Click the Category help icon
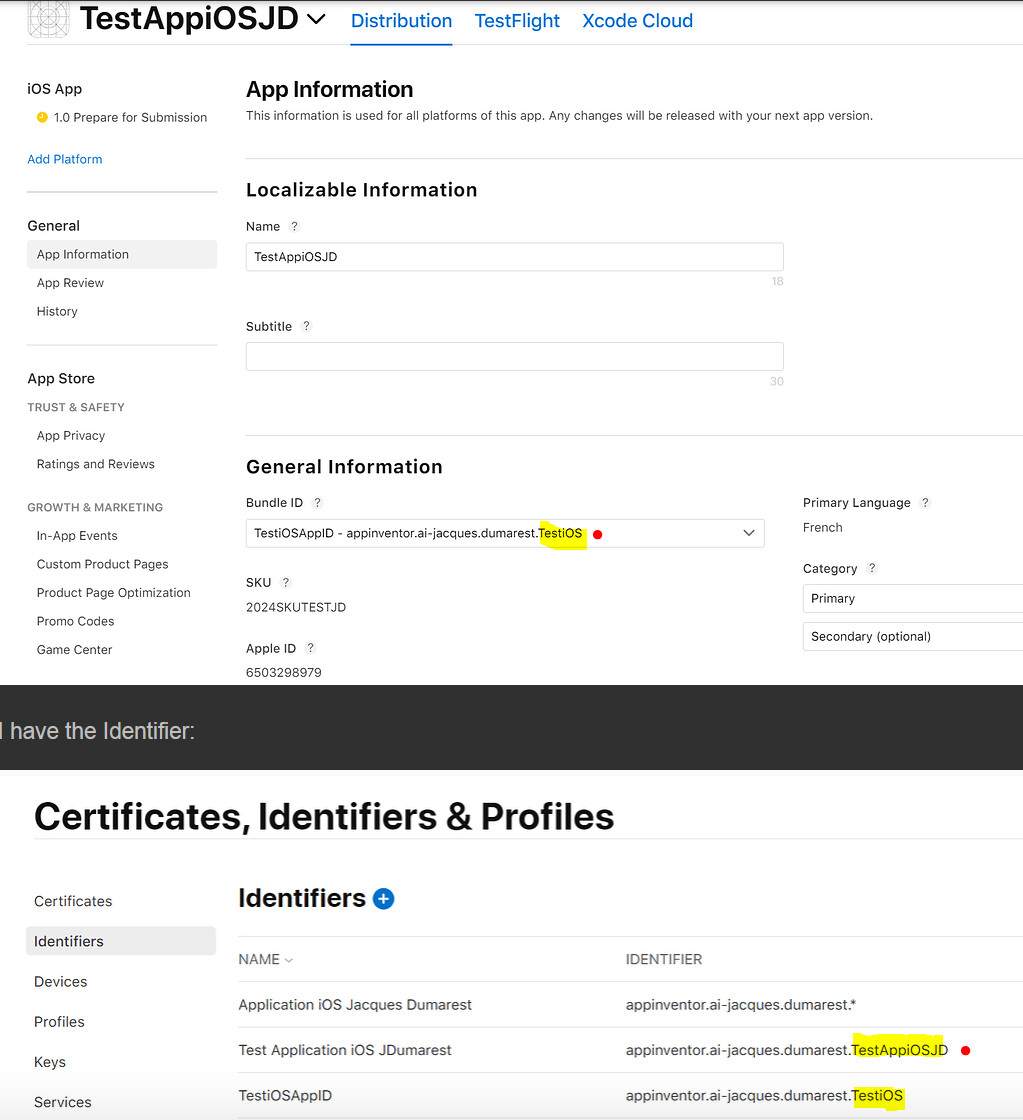The height and width of the screenshot is (1120, 1023). pyautogui.click(x=872, y=569)
